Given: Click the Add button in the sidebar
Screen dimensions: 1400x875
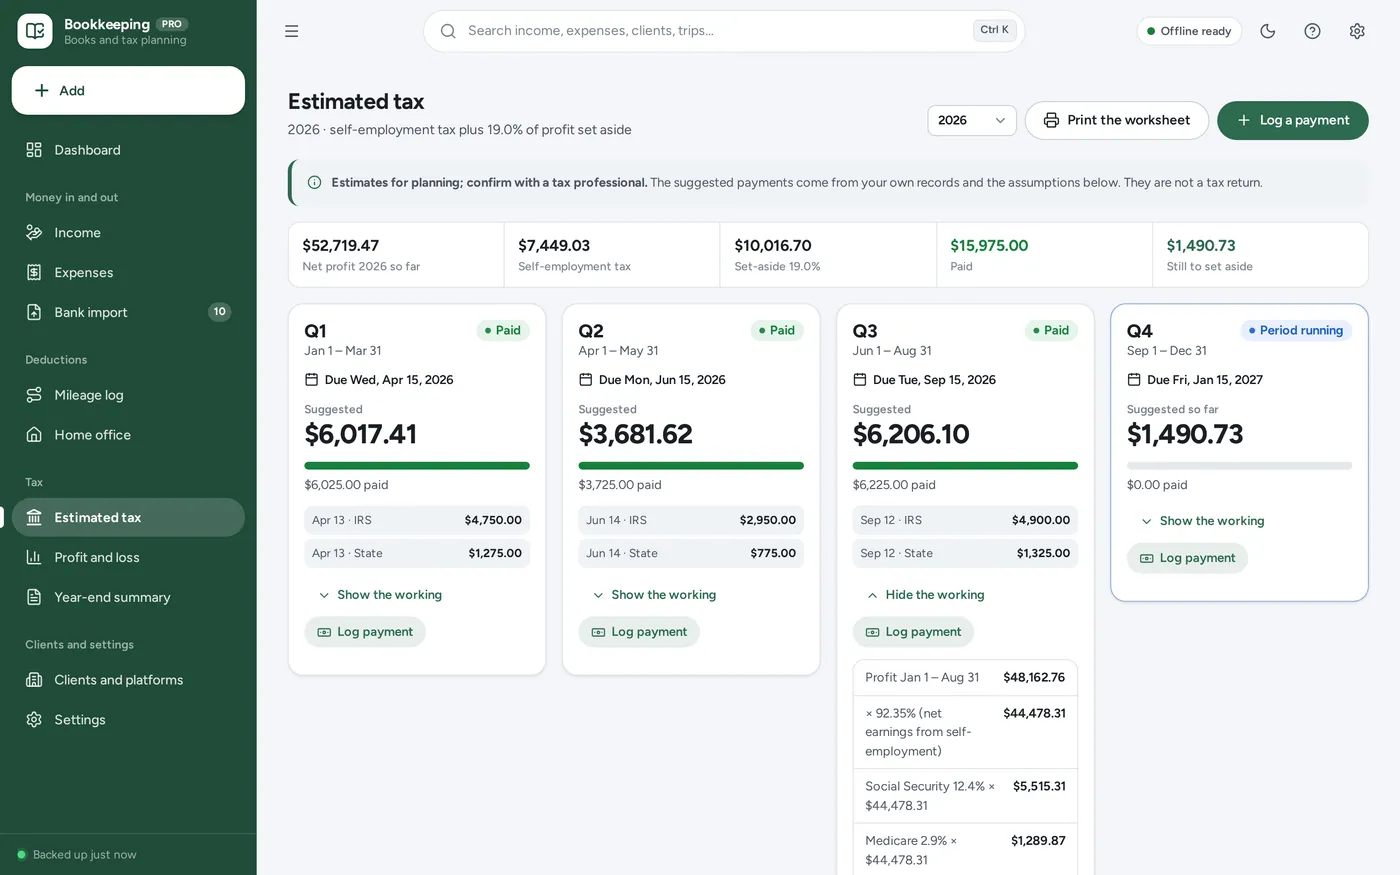Looking at the screenshot, I should point(128,91).
